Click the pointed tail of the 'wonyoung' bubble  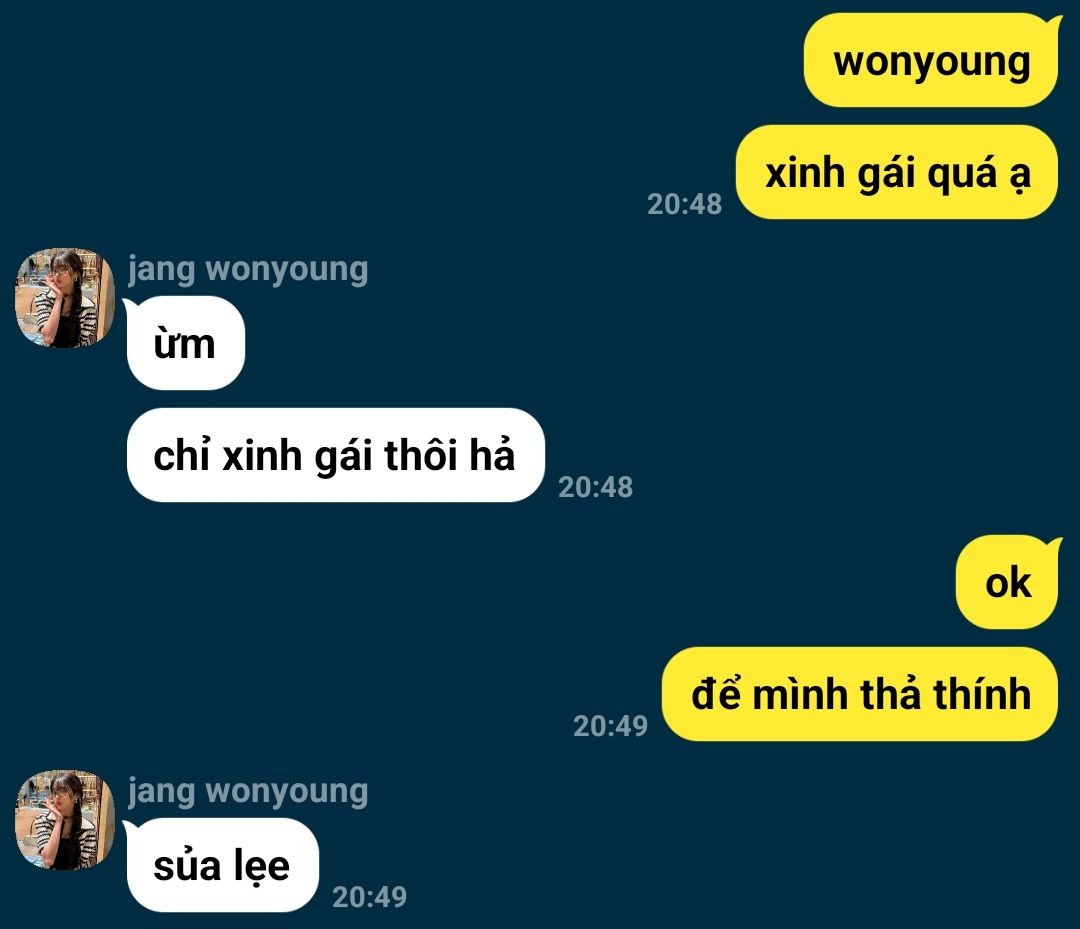tap(1055, 23)
